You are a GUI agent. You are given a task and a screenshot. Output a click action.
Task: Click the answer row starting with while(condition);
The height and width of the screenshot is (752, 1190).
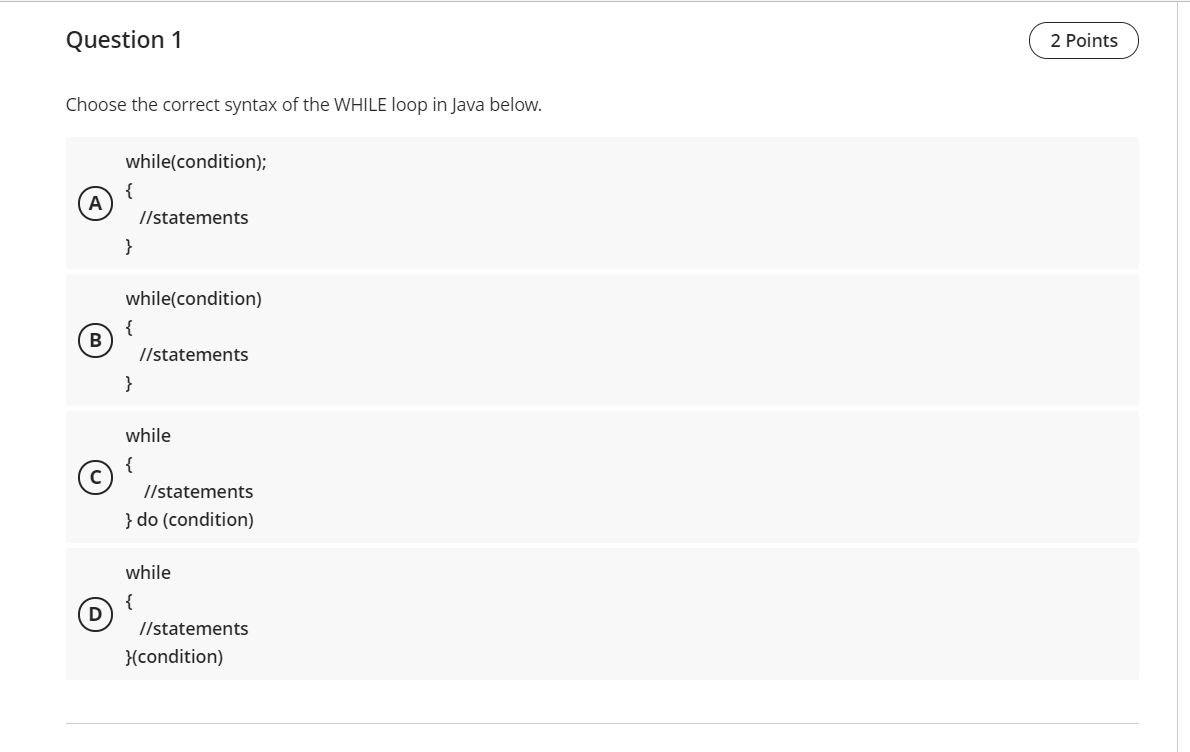(x=600, y=203)
